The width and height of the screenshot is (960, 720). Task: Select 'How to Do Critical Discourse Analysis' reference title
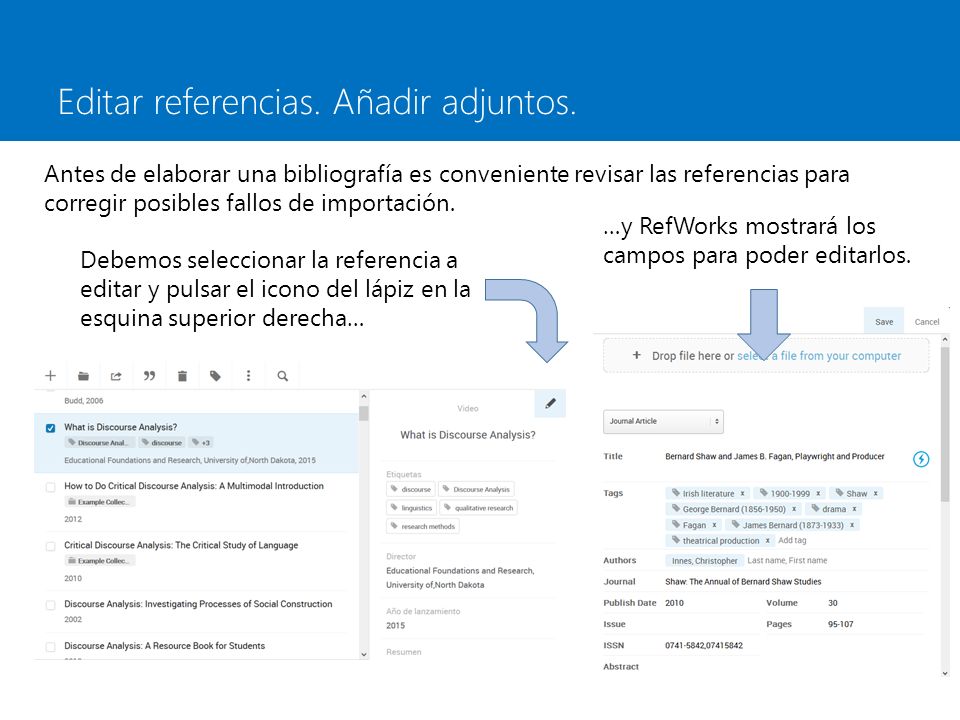(193, 486)
